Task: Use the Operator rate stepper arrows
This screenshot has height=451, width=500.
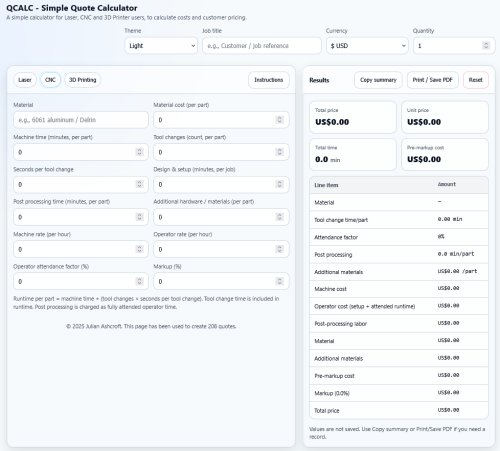Action: (x=280, y=249)
